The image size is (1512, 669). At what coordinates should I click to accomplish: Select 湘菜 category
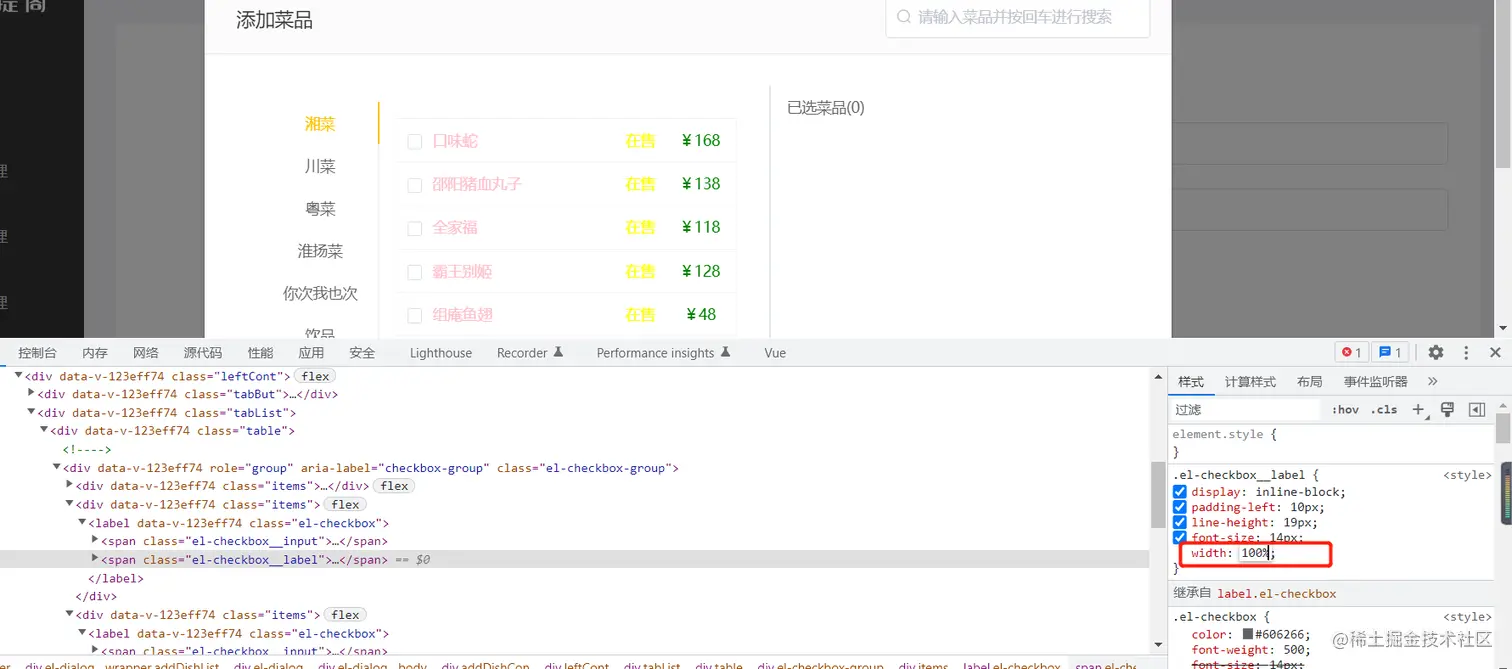click(320, 124)
